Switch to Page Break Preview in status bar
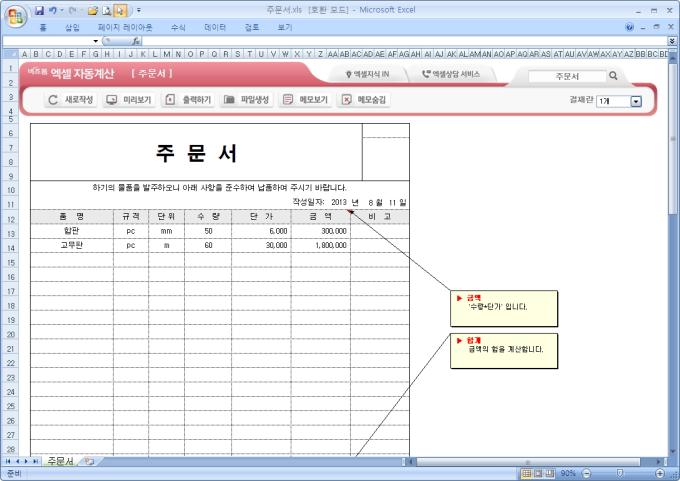 (x=550, y=473)
